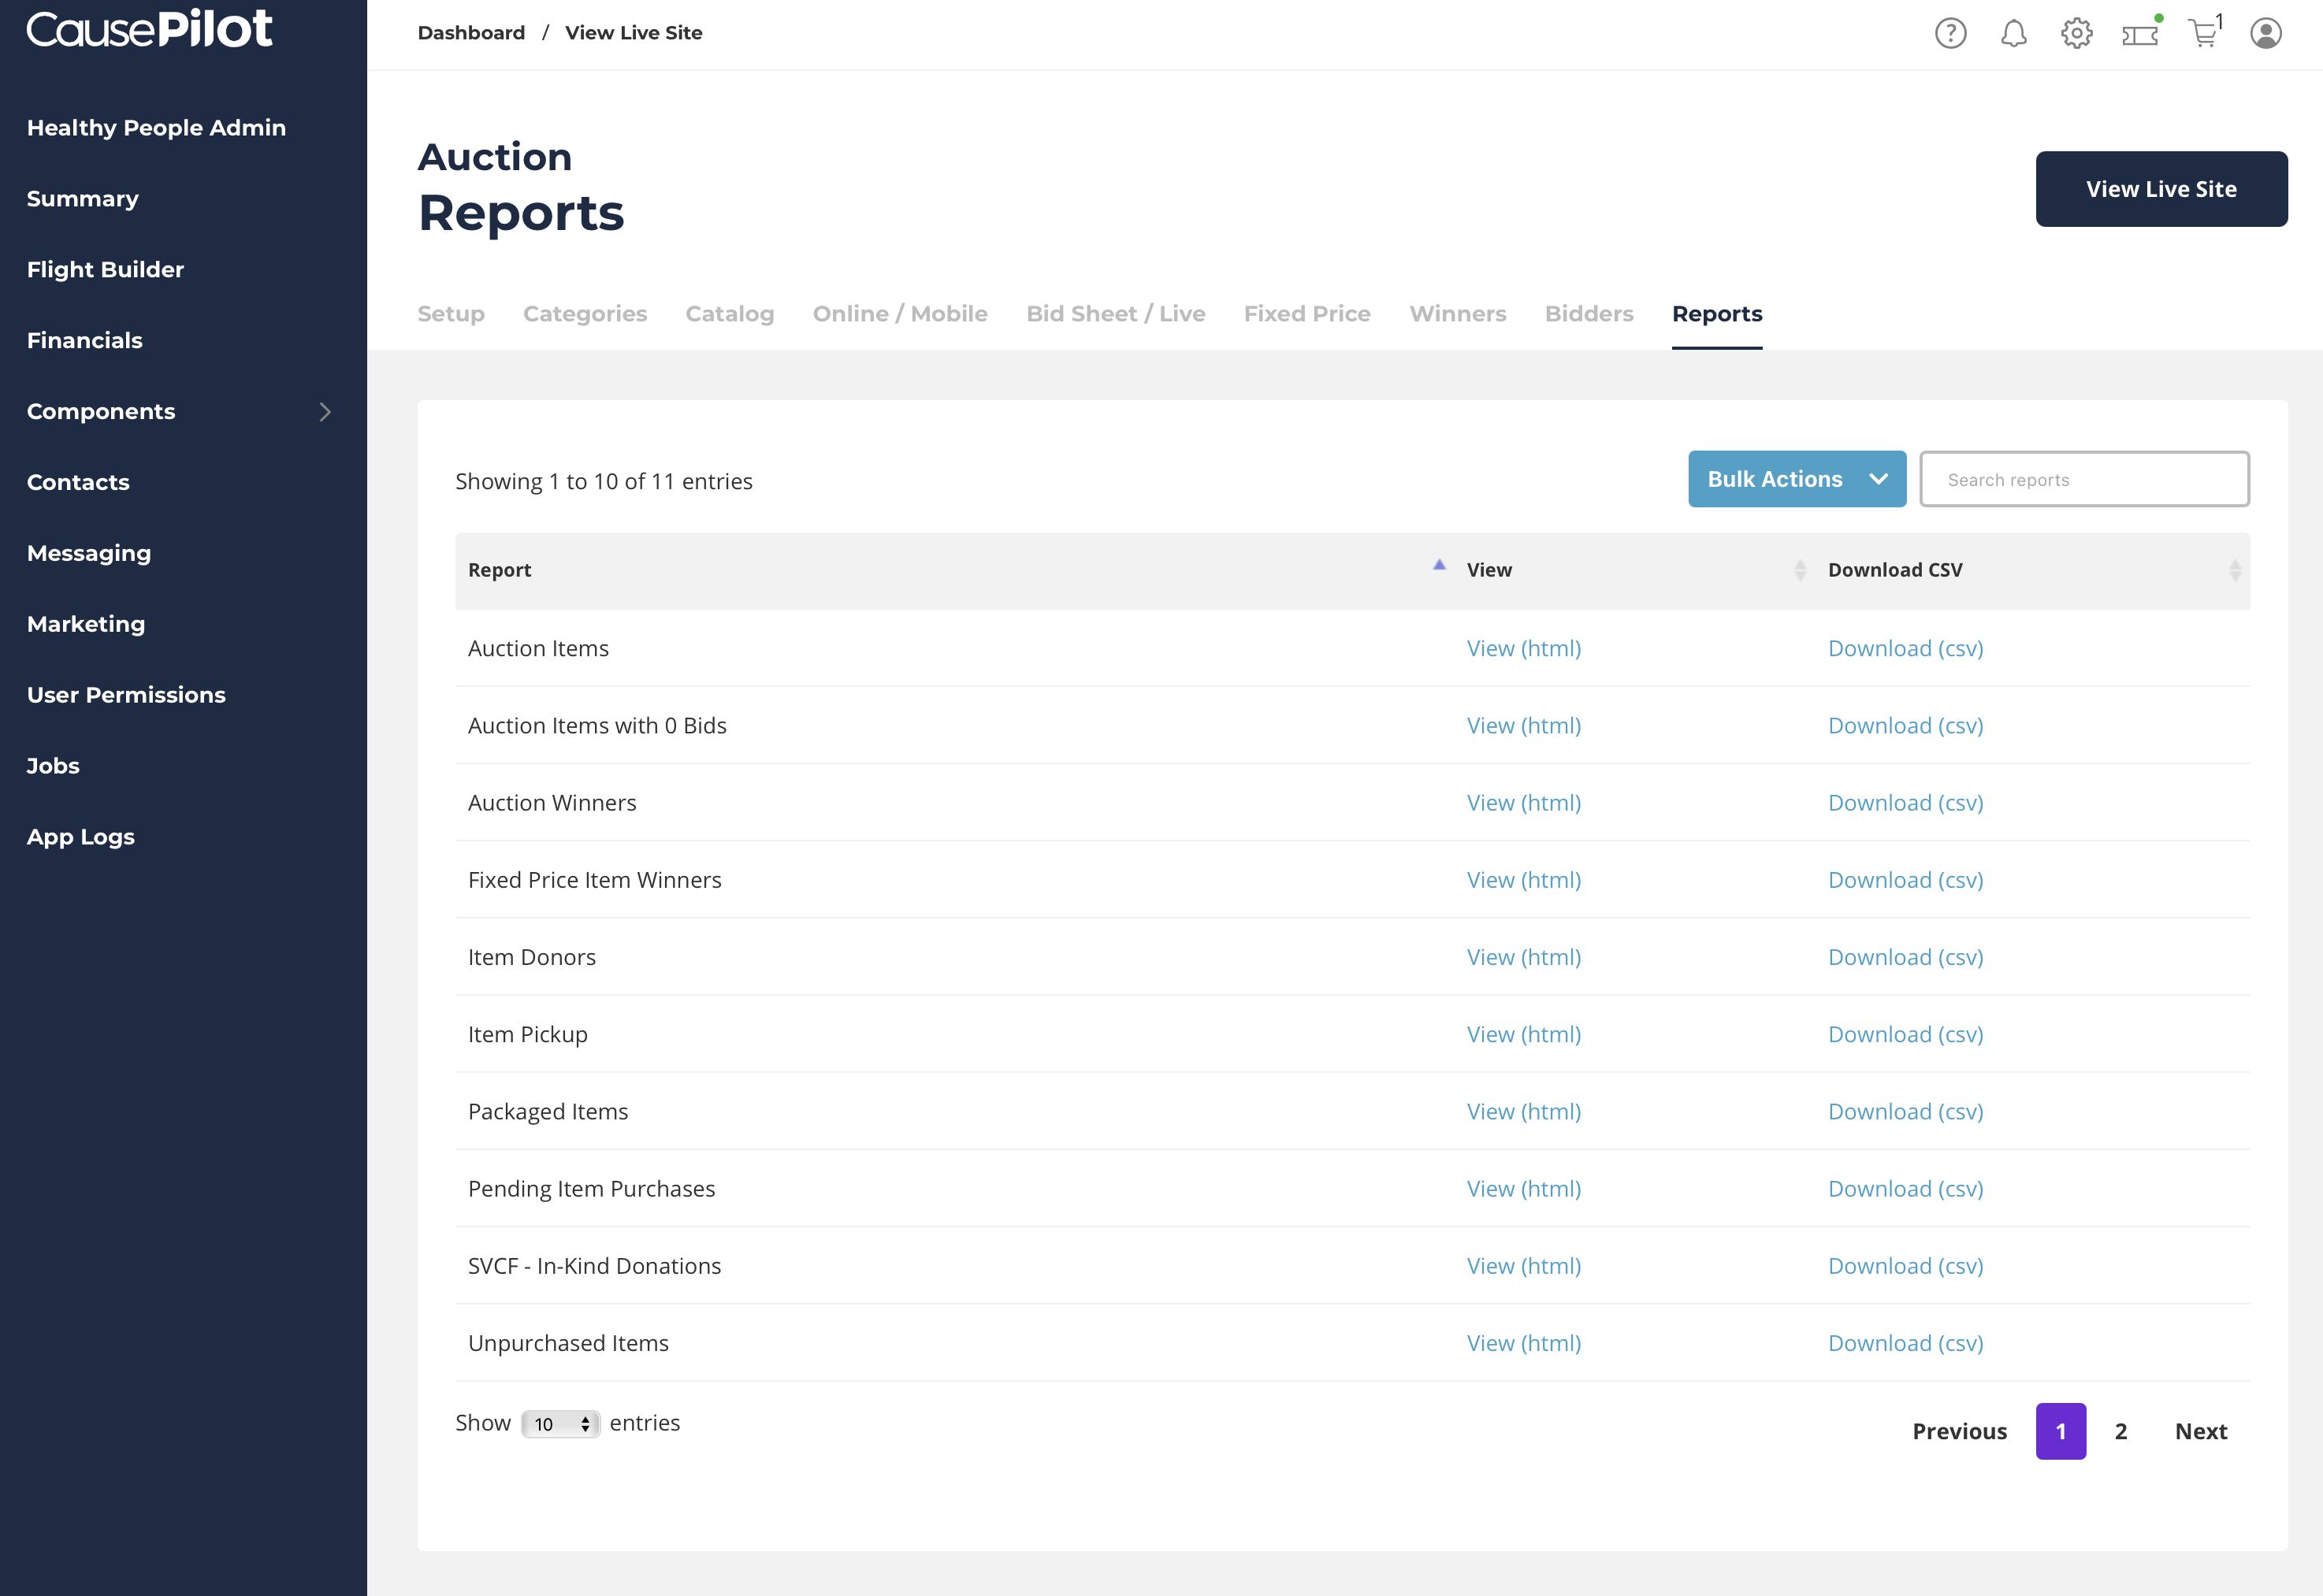This screenshot has width=2323, height=1596.
Task: Open the shopping cart icon
Action: point(2203,34)
